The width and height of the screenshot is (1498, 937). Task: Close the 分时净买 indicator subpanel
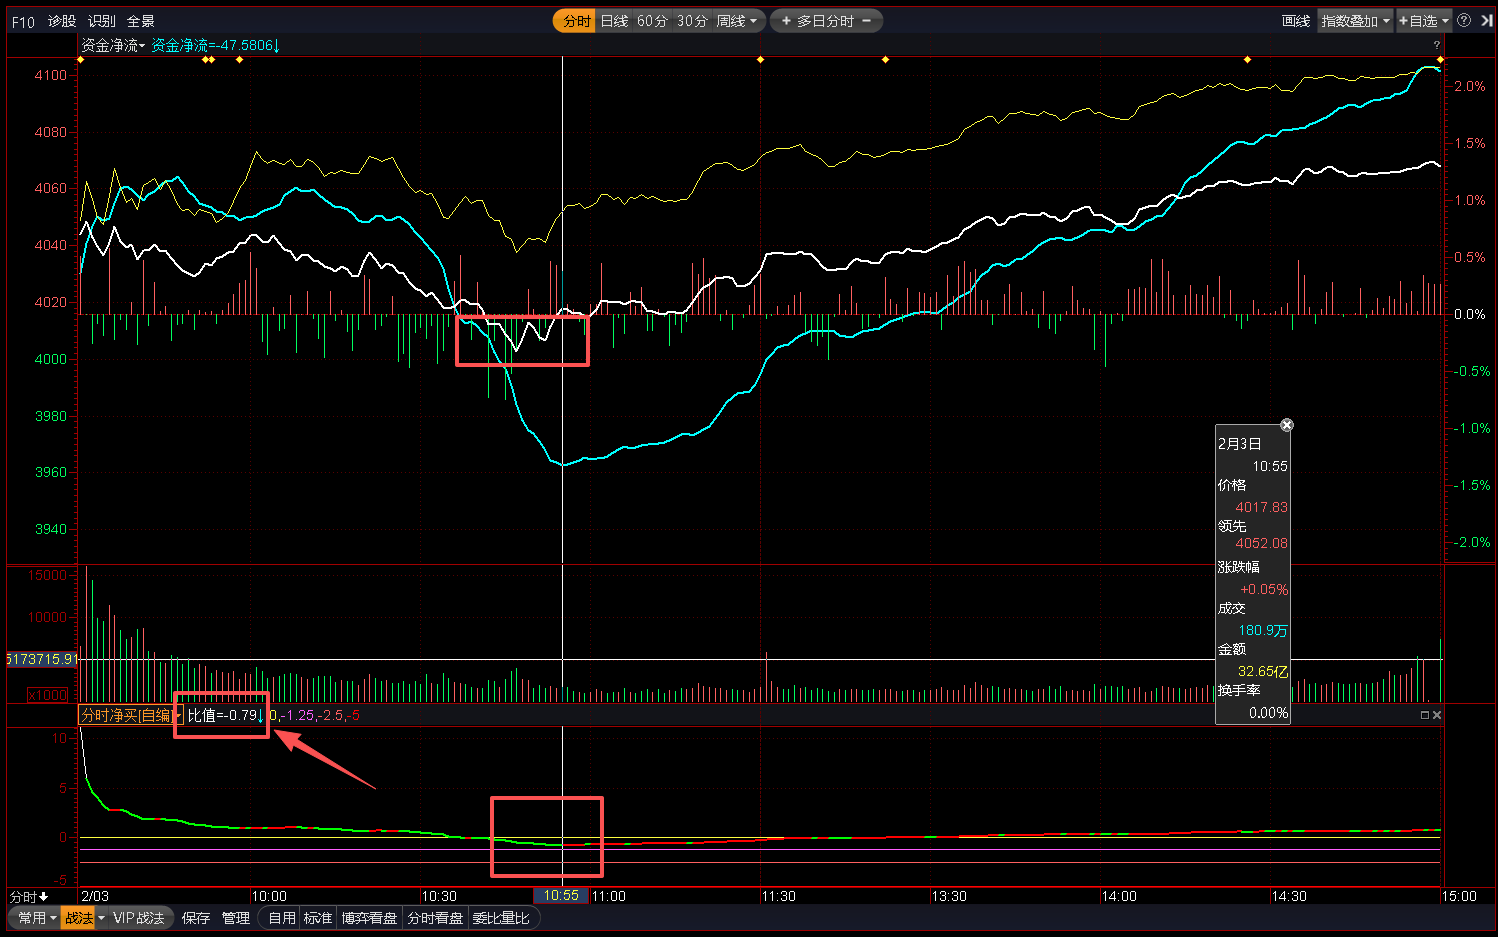click(1437, 715)
